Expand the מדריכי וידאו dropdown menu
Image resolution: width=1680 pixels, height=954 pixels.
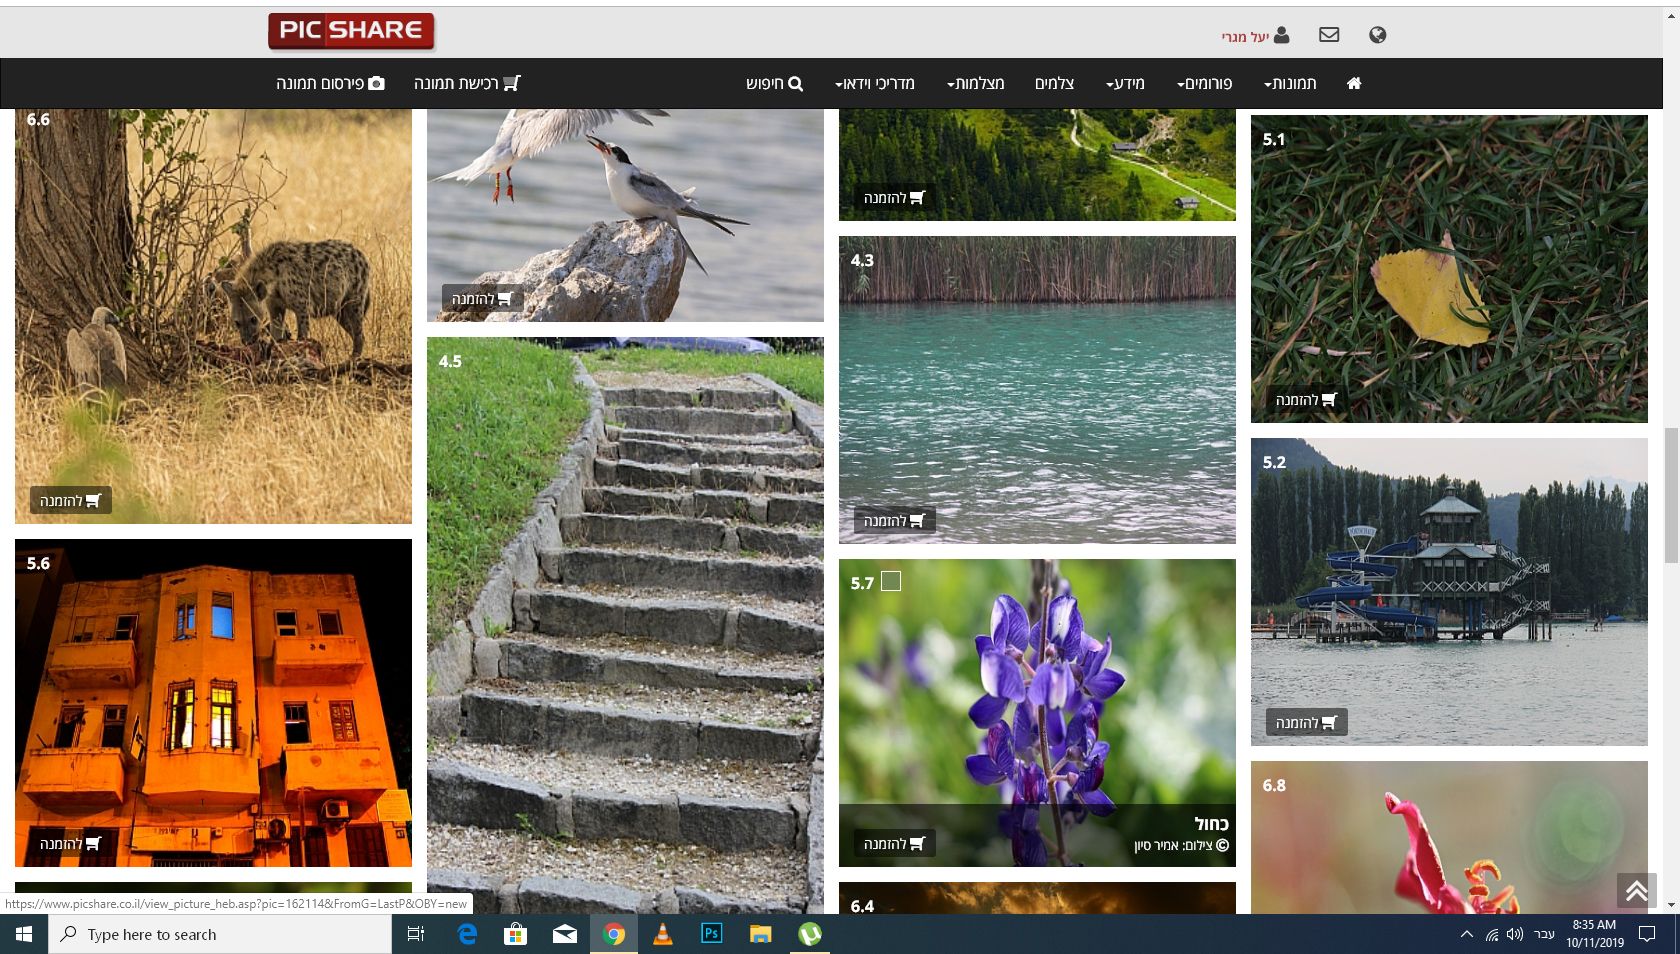(x=875, y=83)
